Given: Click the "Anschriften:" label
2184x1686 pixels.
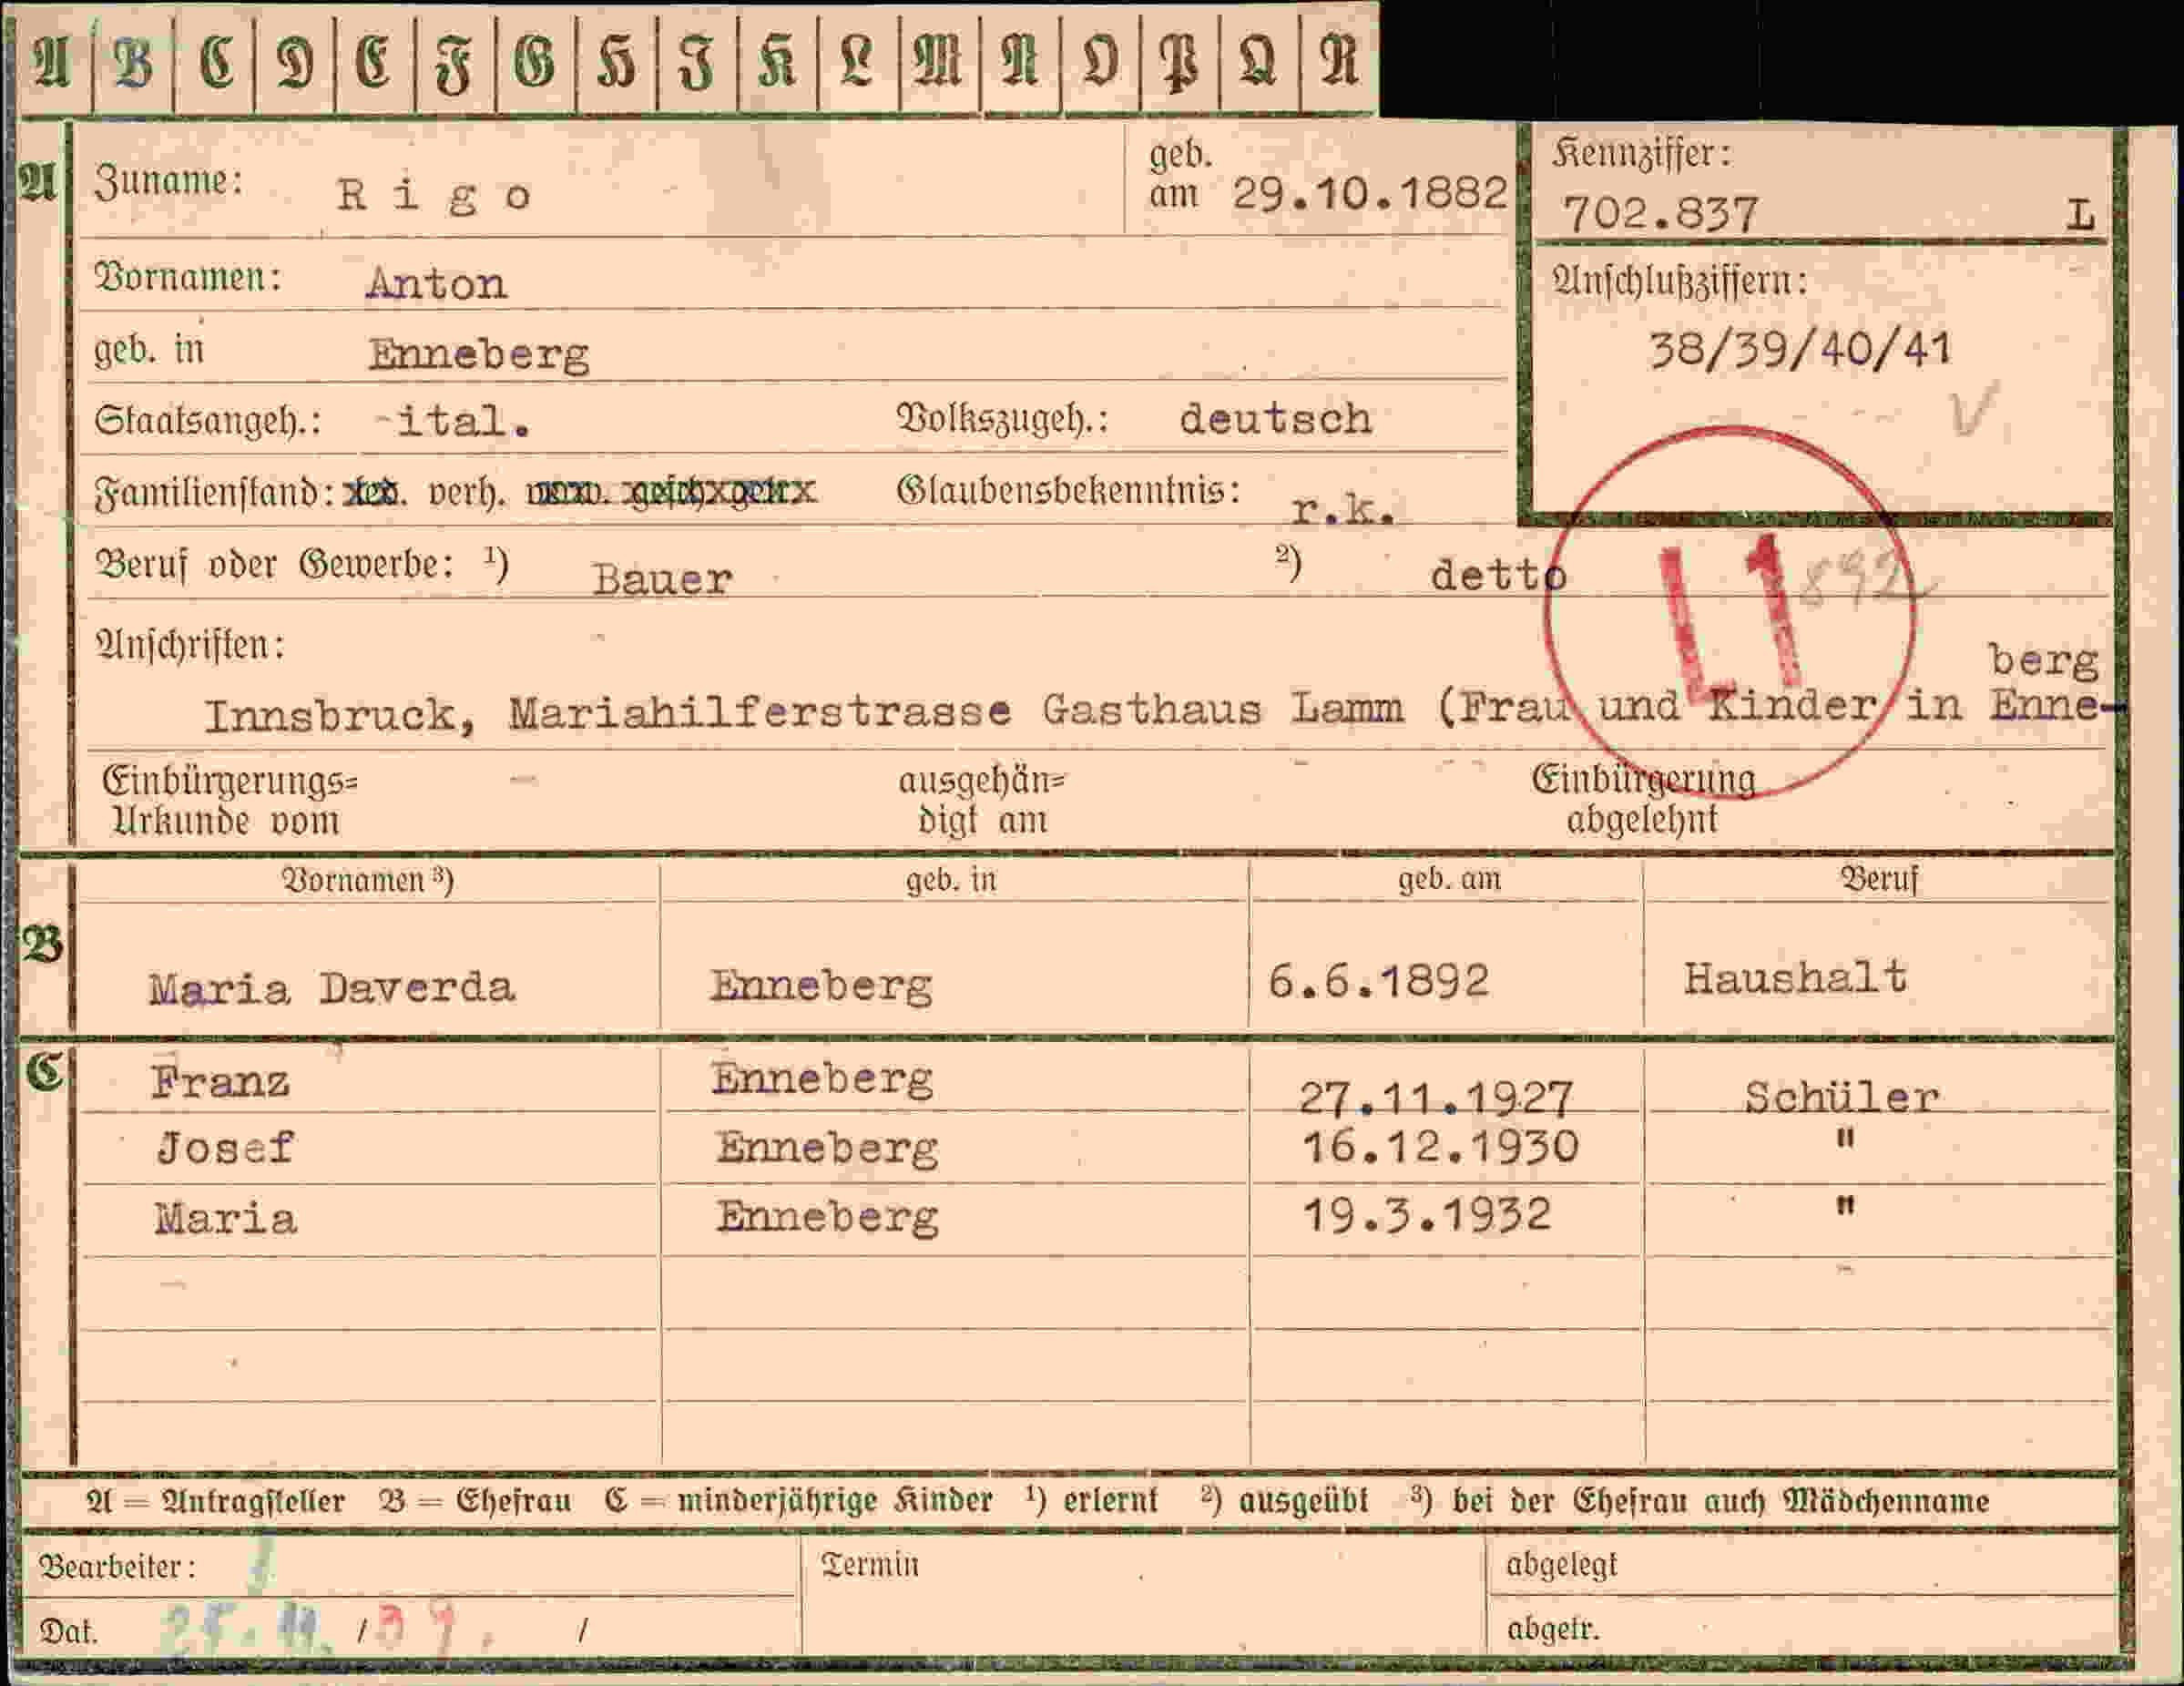Looking at the screenshot, I should pos(190,645).
